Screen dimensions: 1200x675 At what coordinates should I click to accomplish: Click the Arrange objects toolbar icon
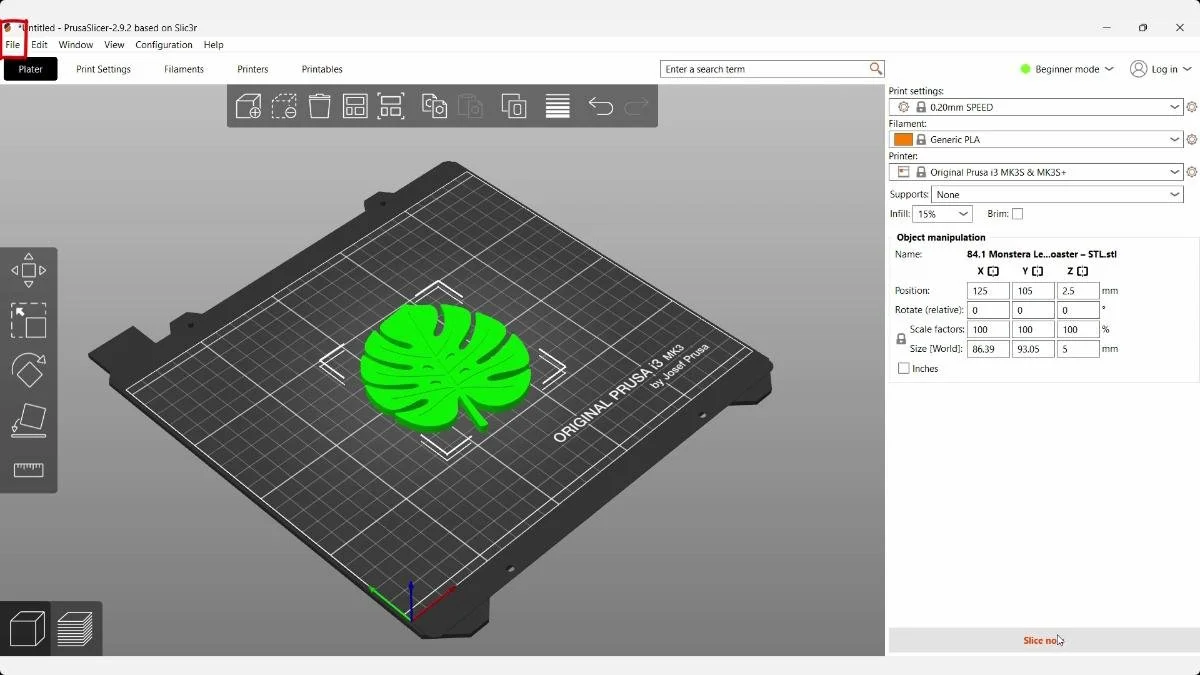coord(355,106)
